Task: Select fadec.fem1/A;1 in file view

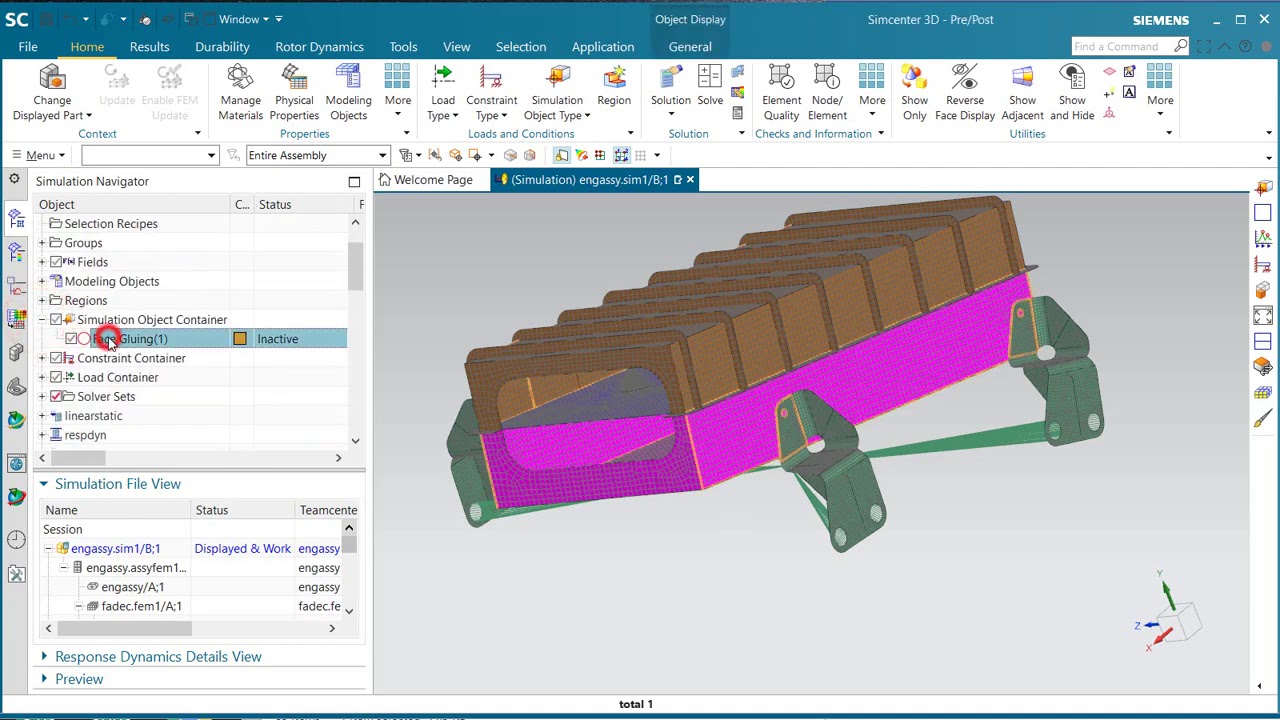Action: (141, 606)
